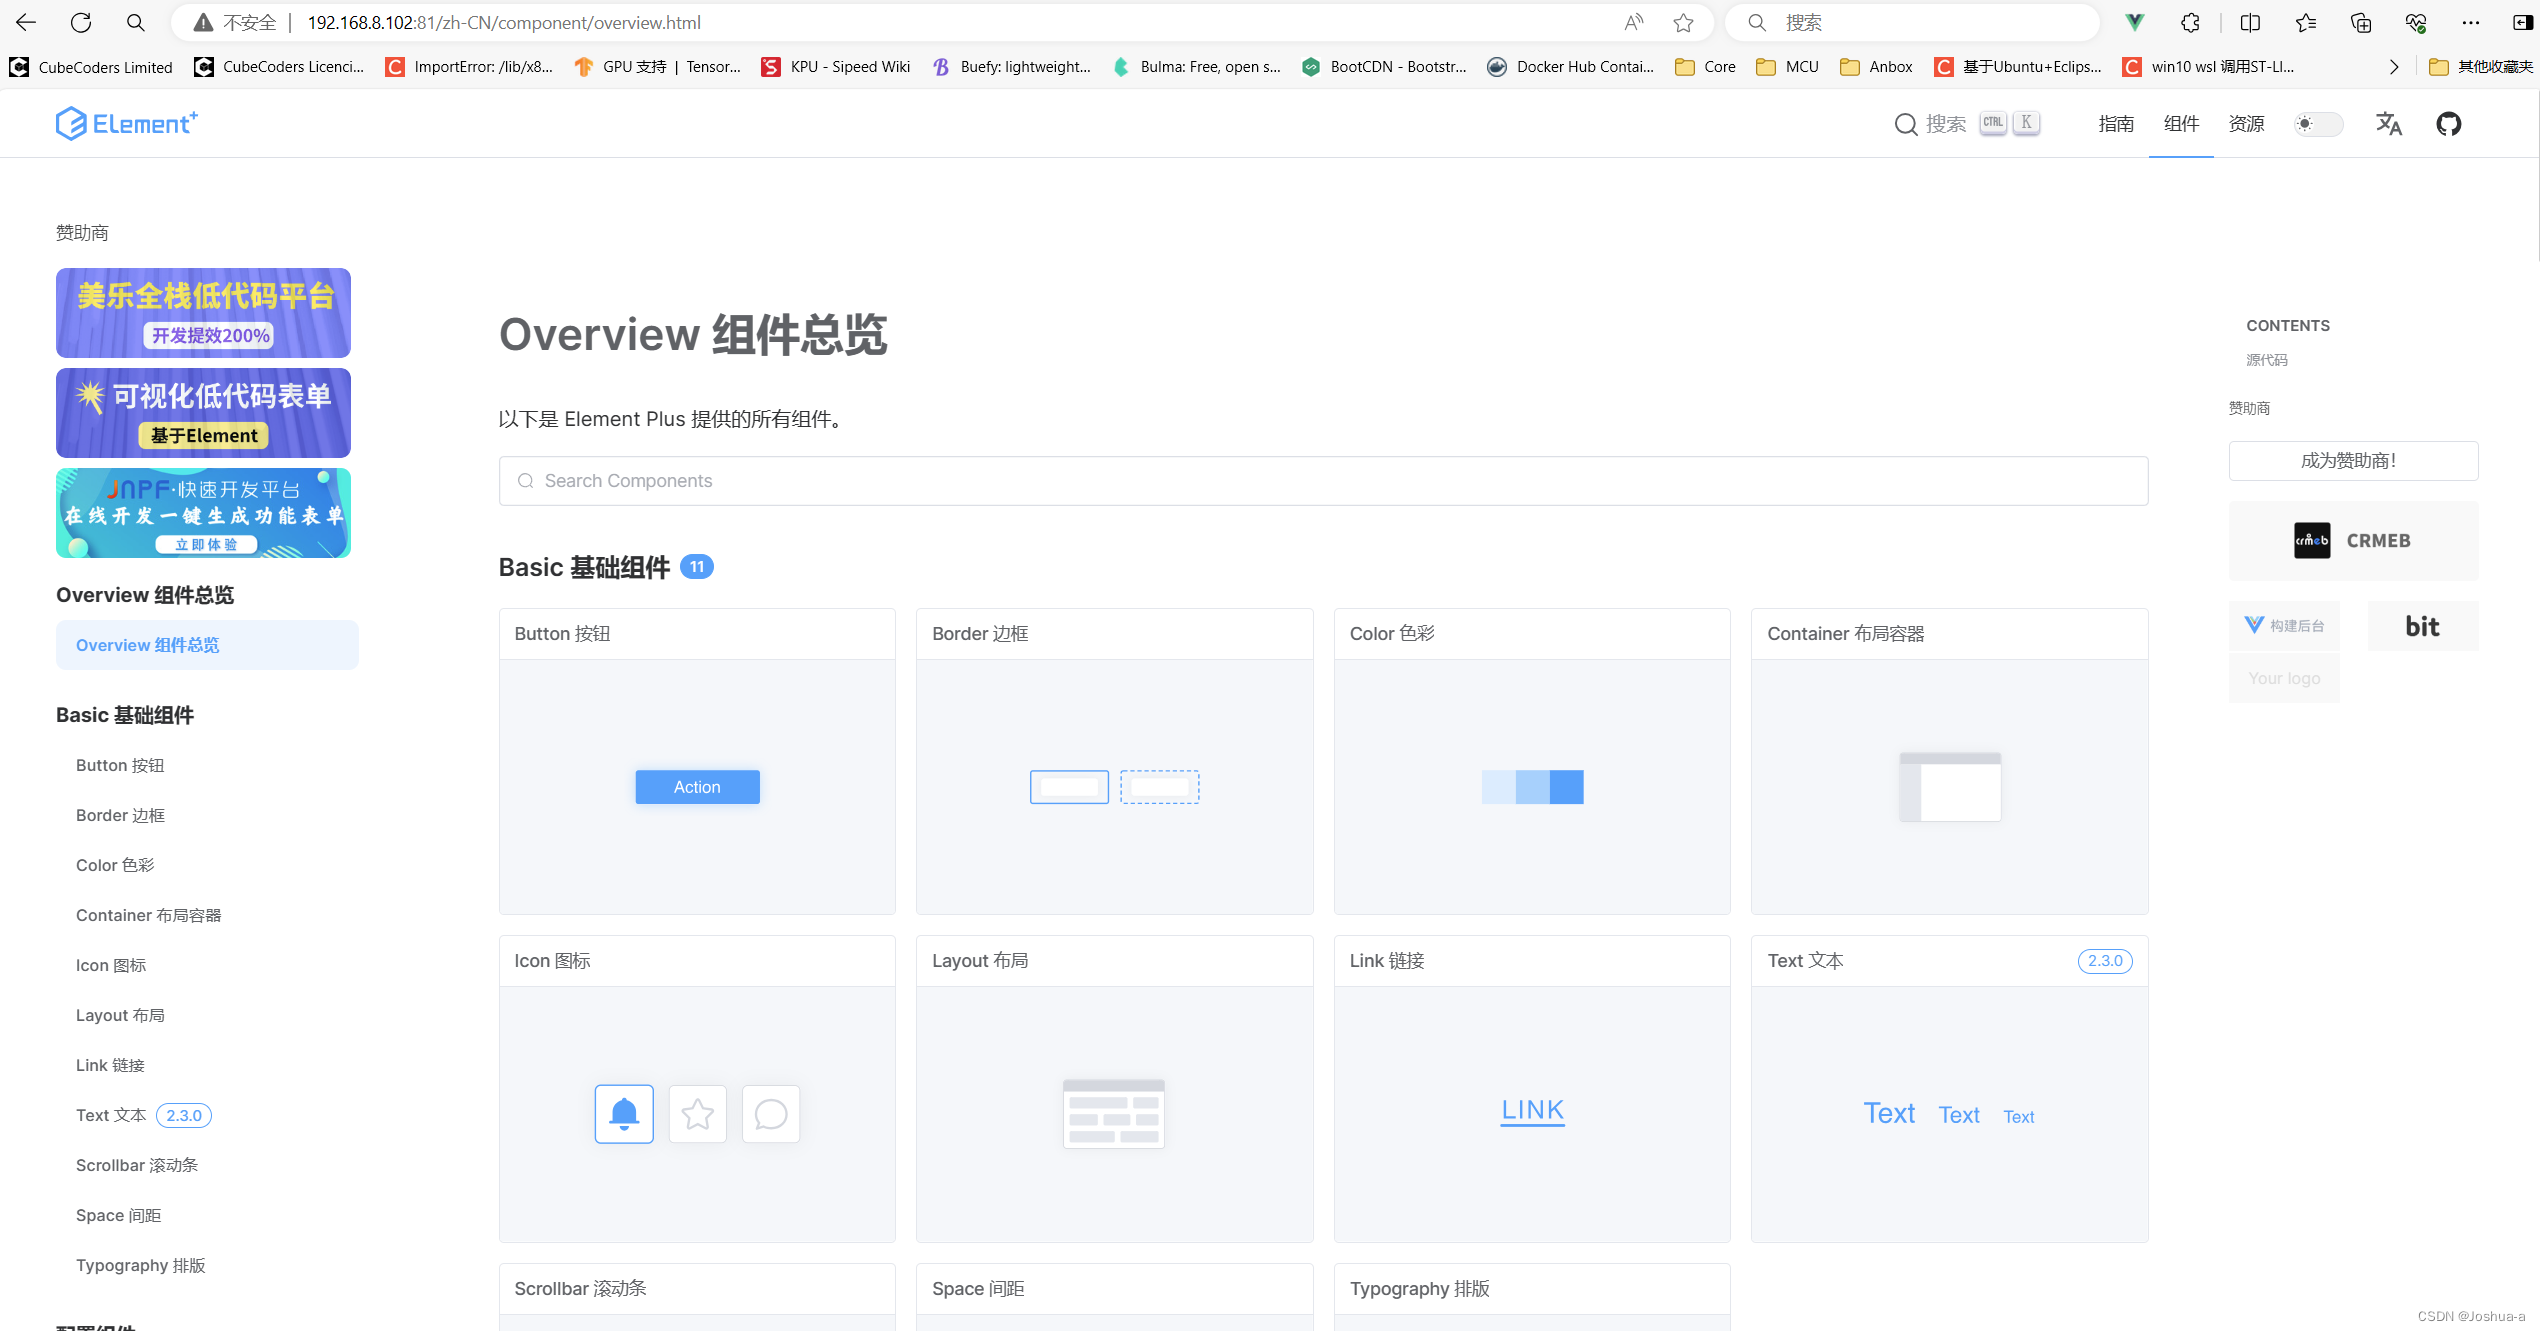
Task: Switch to the 指南 tab
Action: (x=2116, y=123)
